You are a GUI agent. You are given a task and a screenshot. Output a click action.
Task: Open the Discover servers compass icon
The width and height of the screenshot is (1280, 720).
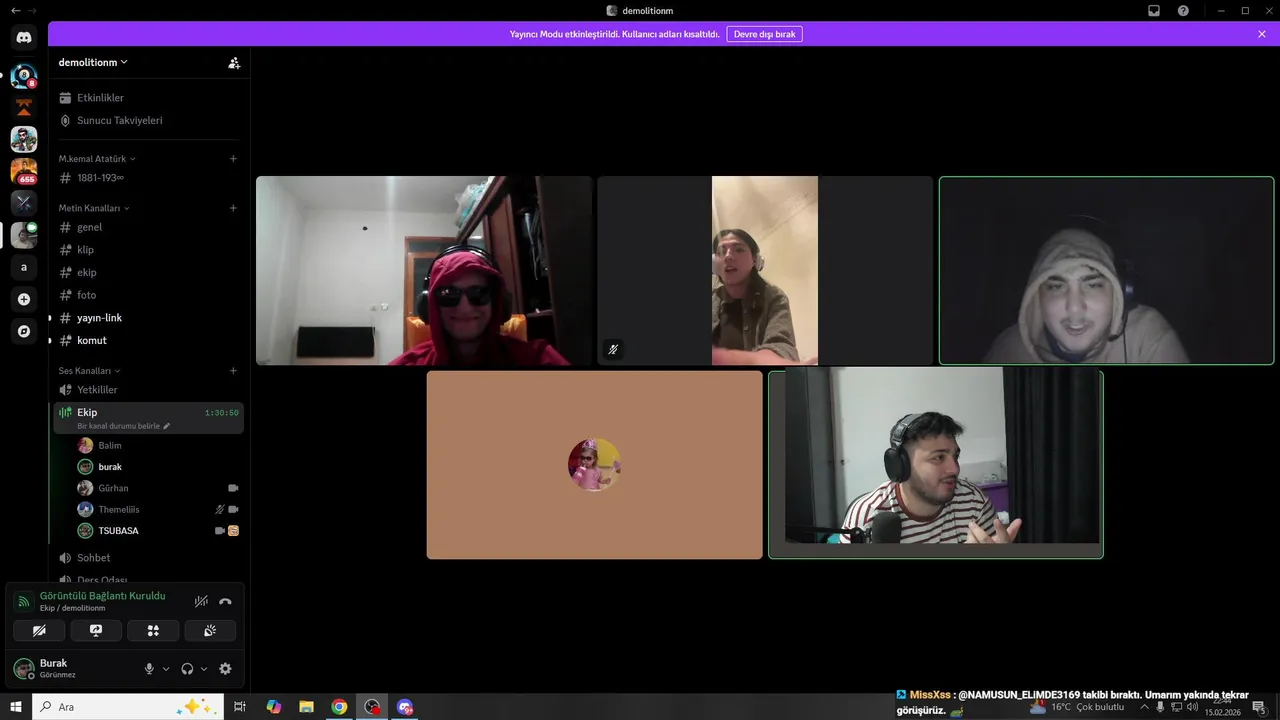coord(24,331)
